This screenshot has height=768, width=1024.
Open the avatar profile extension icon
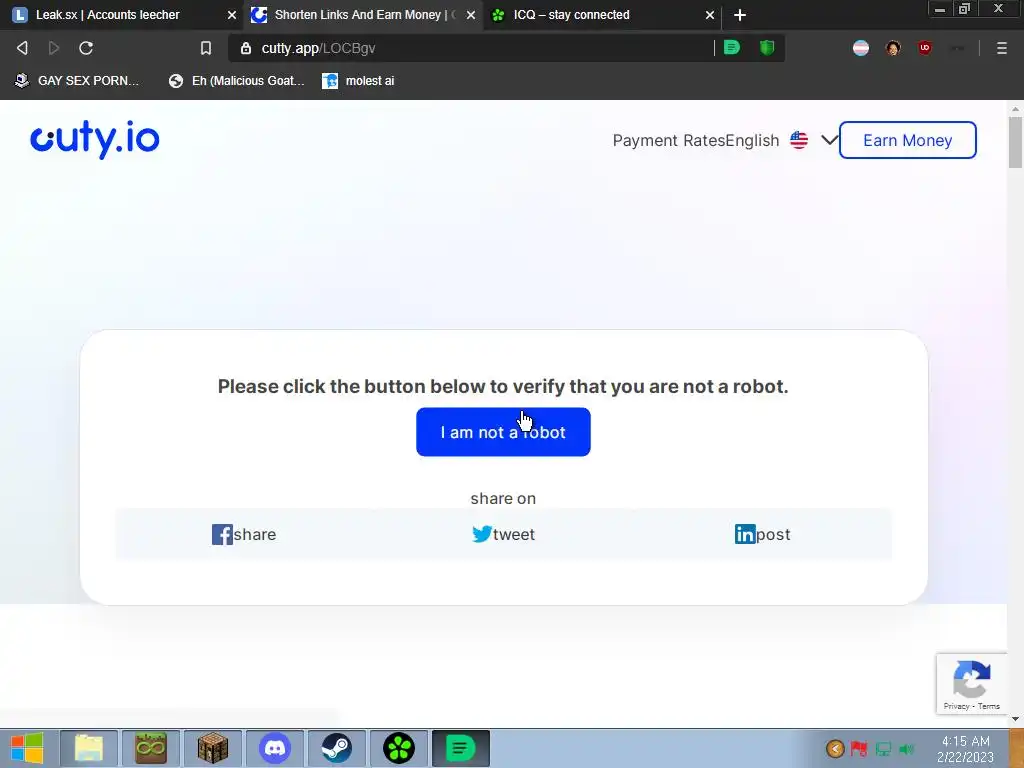pos(893,48)
